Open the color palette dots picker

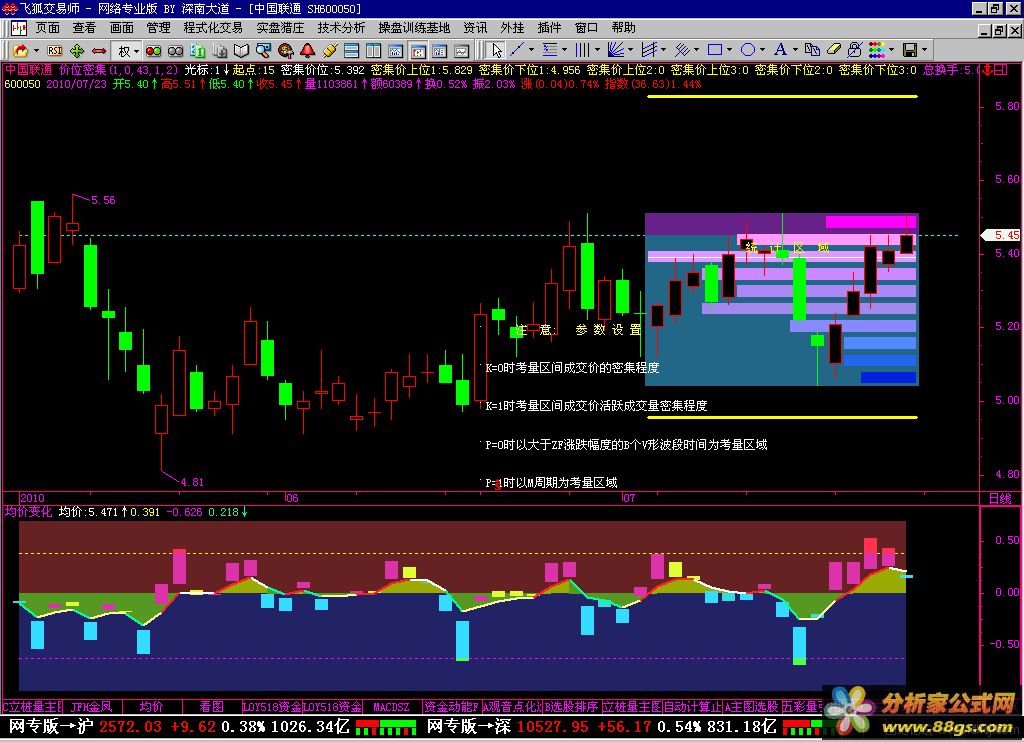pyautogui.click(x=877, y=50)
